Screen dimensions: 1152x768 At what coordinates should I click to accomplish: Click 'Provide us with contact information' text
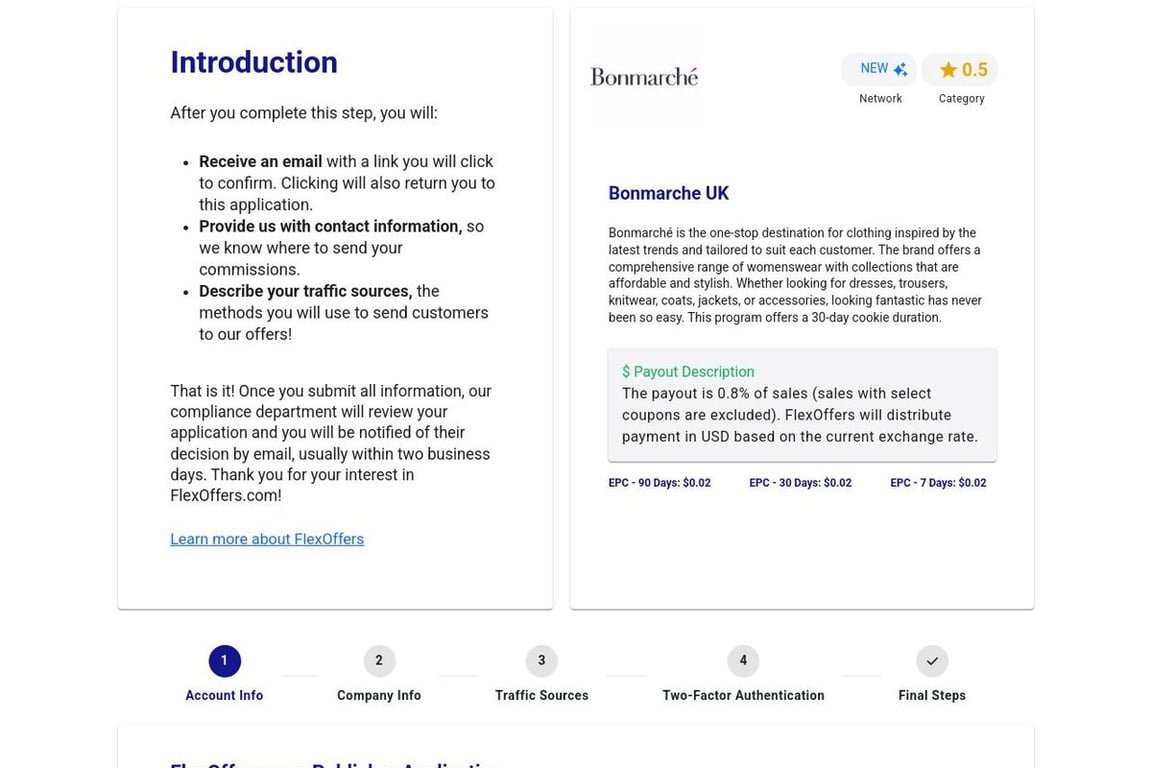pyautogui.click(x=331, y=226)
